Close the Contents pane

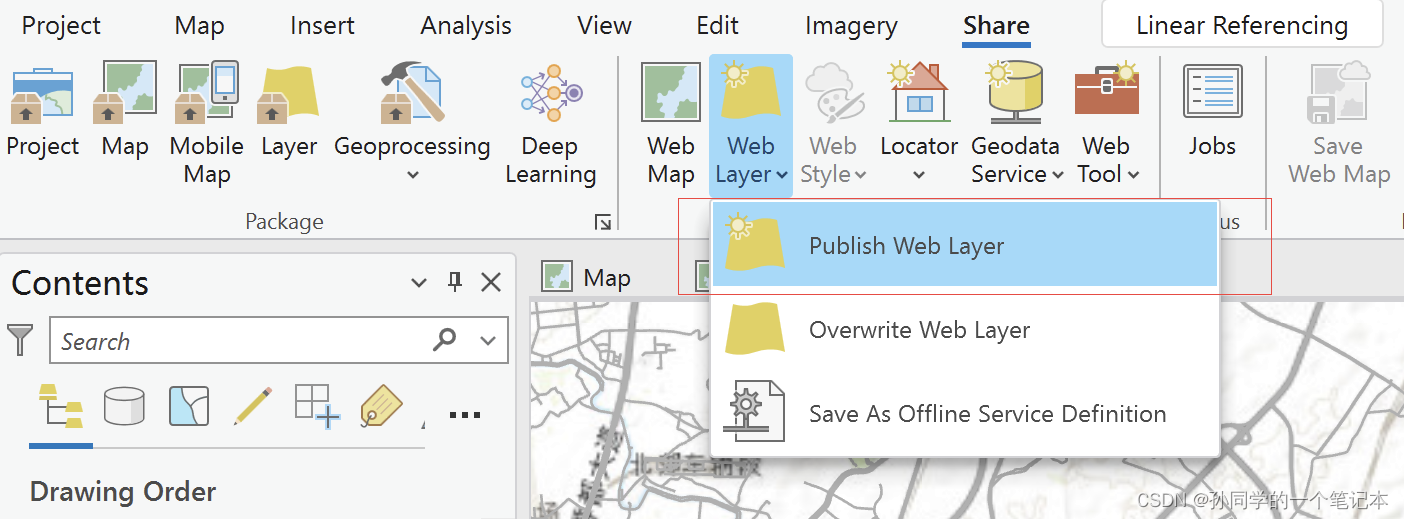click(491, 282)
